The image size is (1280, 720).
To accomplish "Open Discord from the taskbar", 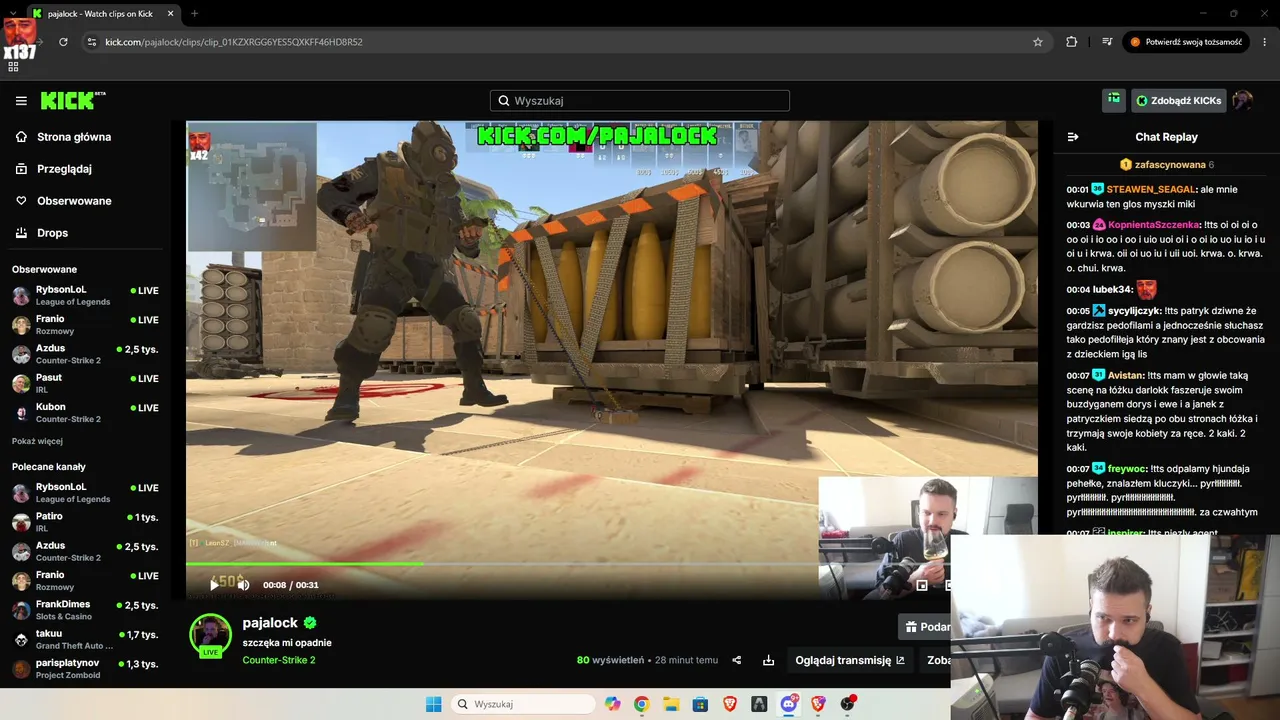I will [789, 704].
